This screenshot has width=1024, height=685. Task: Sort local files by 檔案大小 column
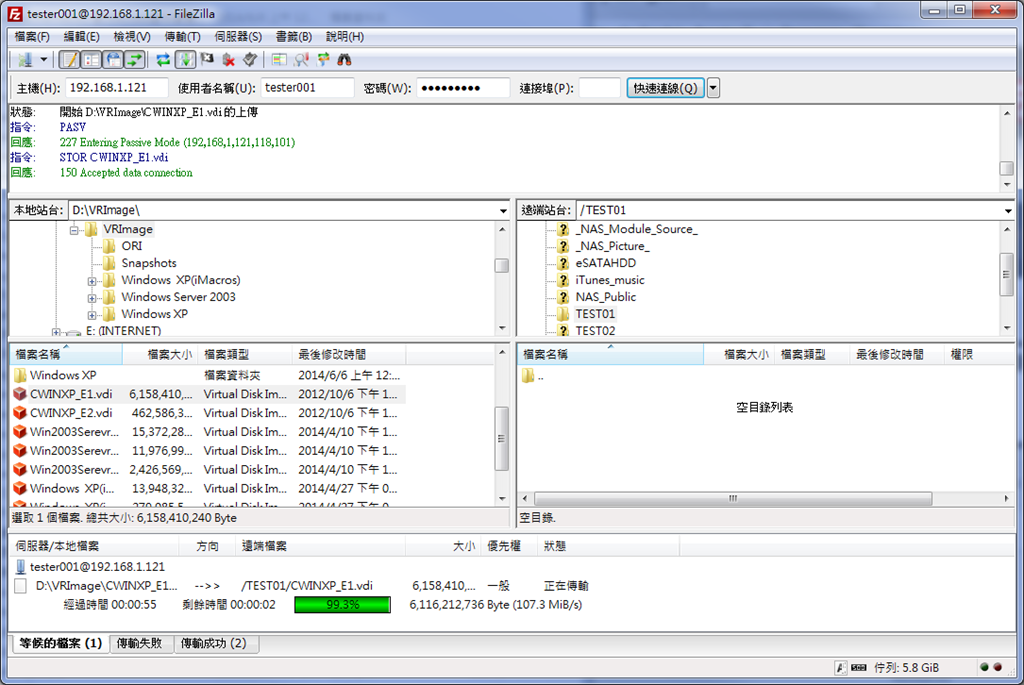point(159,355)
